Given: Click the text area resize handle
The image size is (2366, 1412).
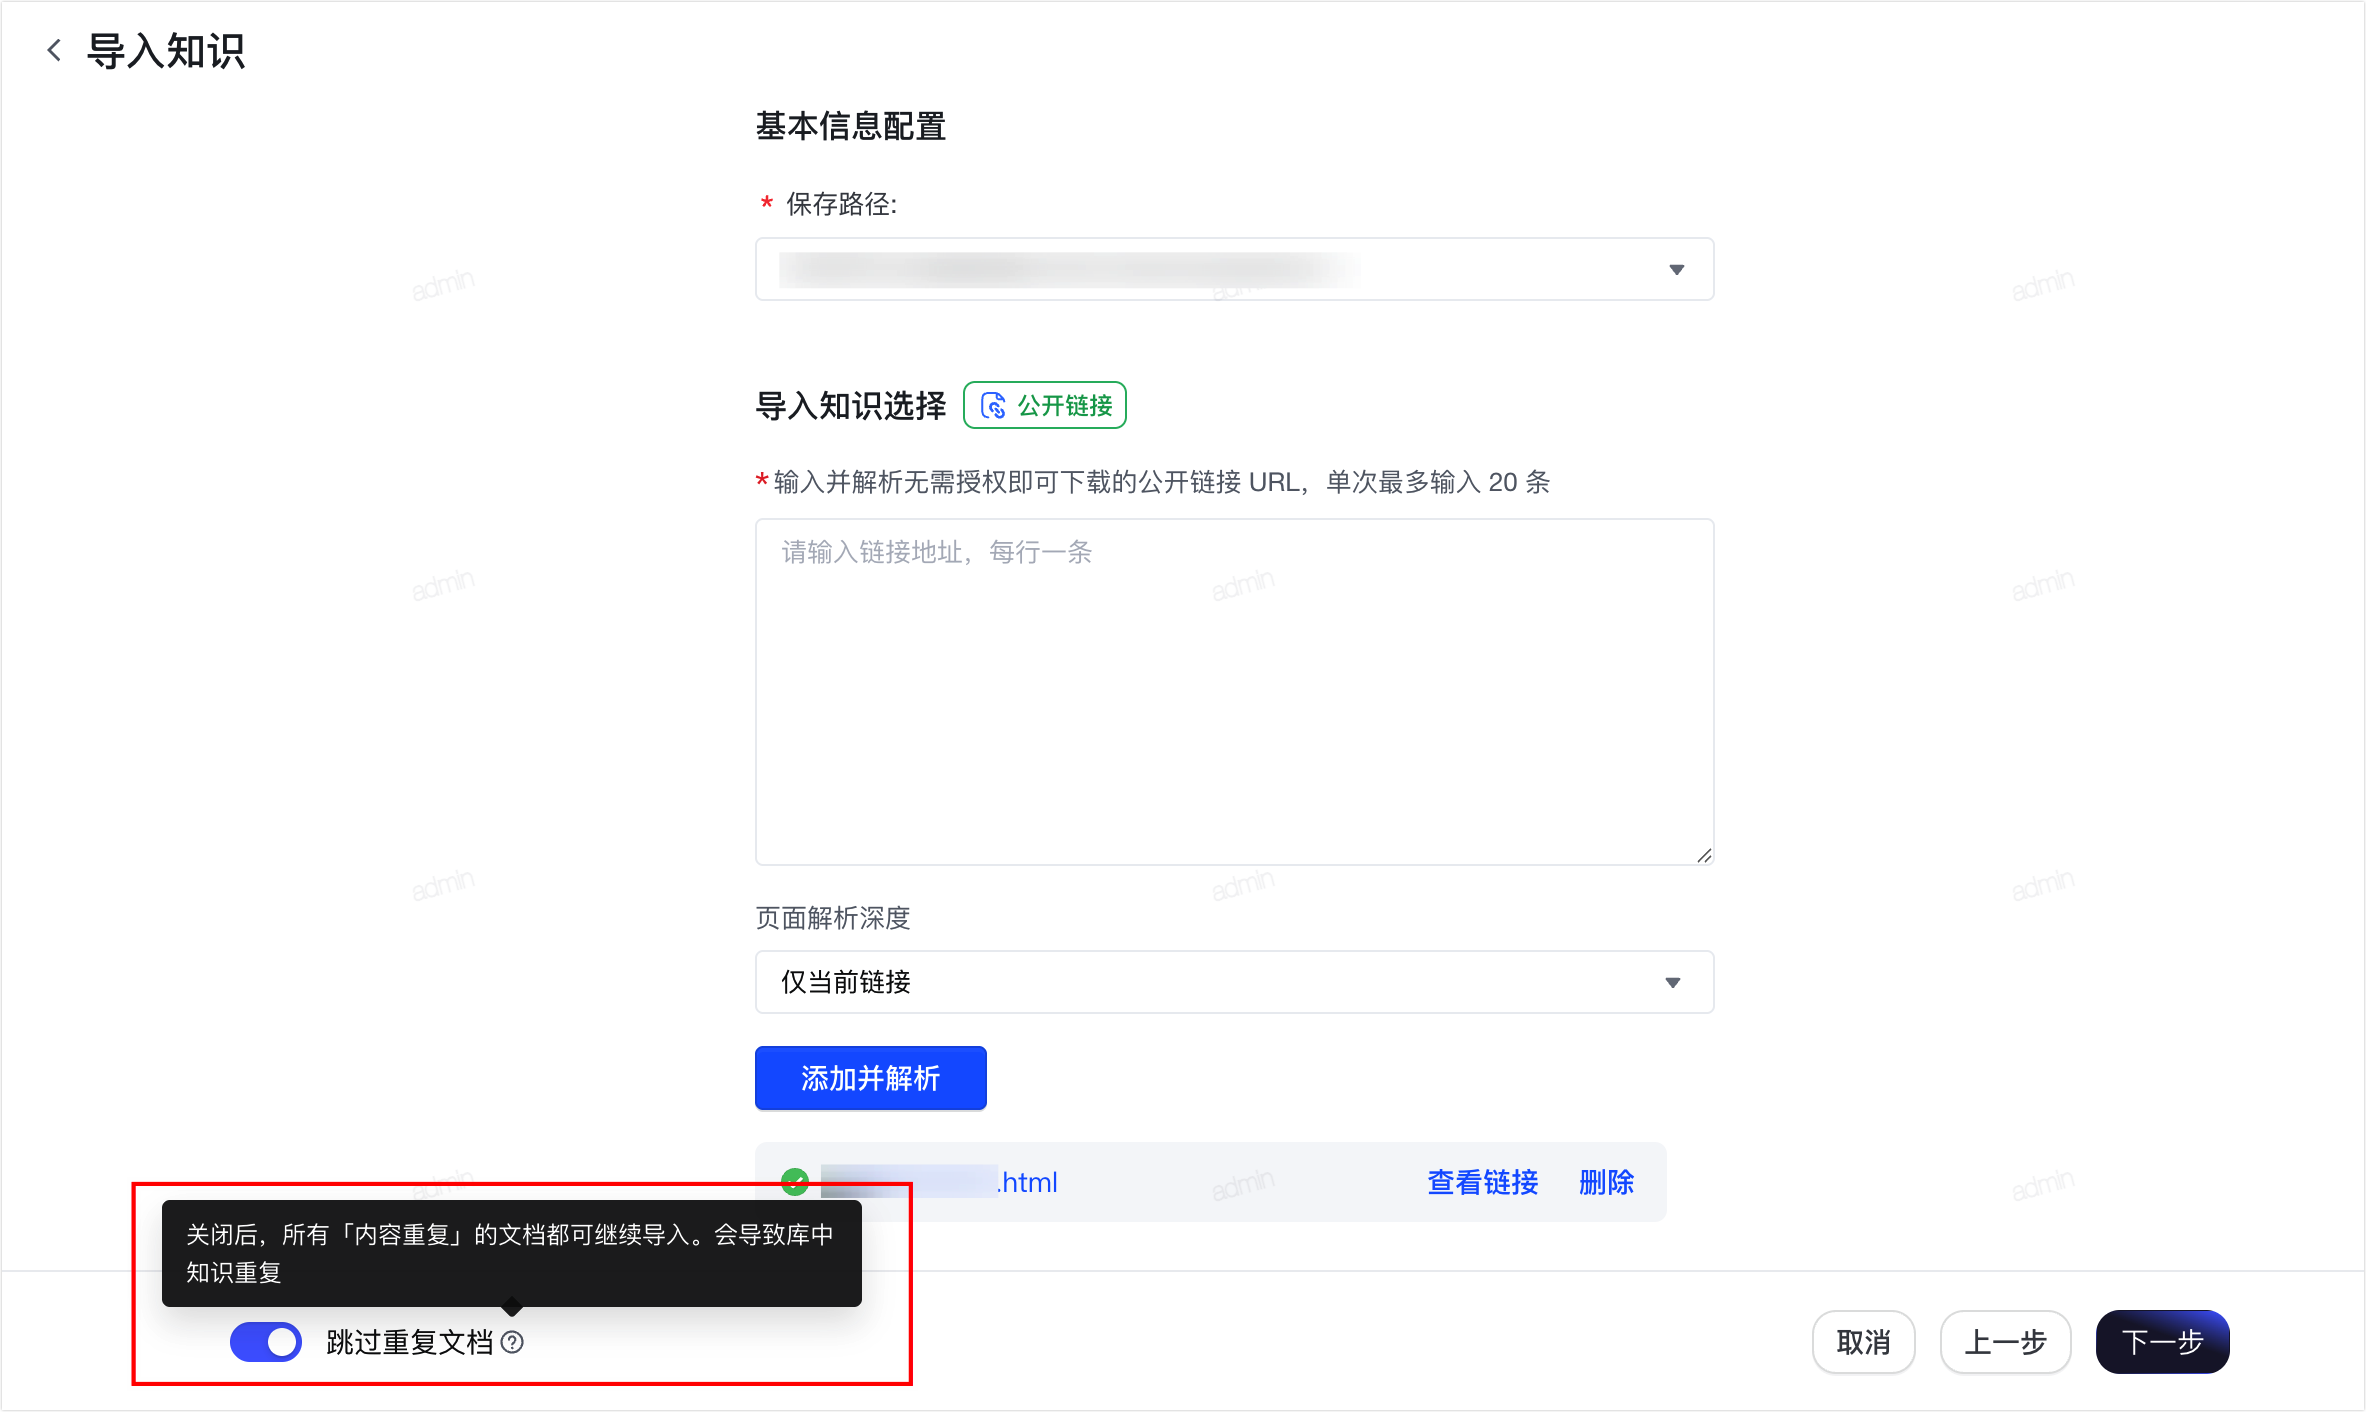Looking at the screenshot, I should coord(1704,855).
